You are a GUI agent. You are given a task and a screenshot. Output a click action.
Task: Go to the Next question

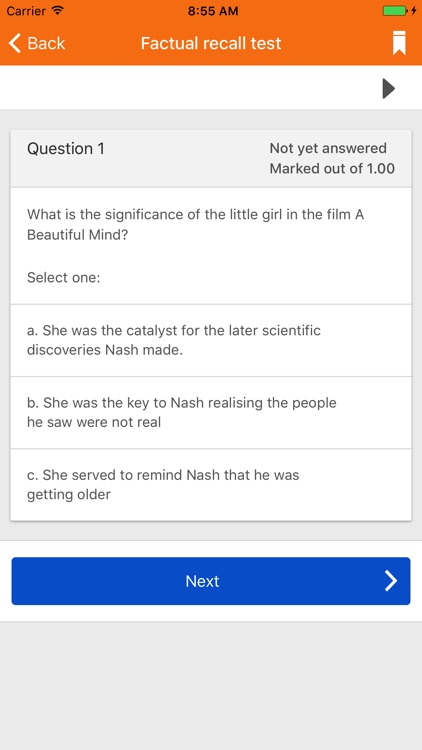(x=211, y=581)
